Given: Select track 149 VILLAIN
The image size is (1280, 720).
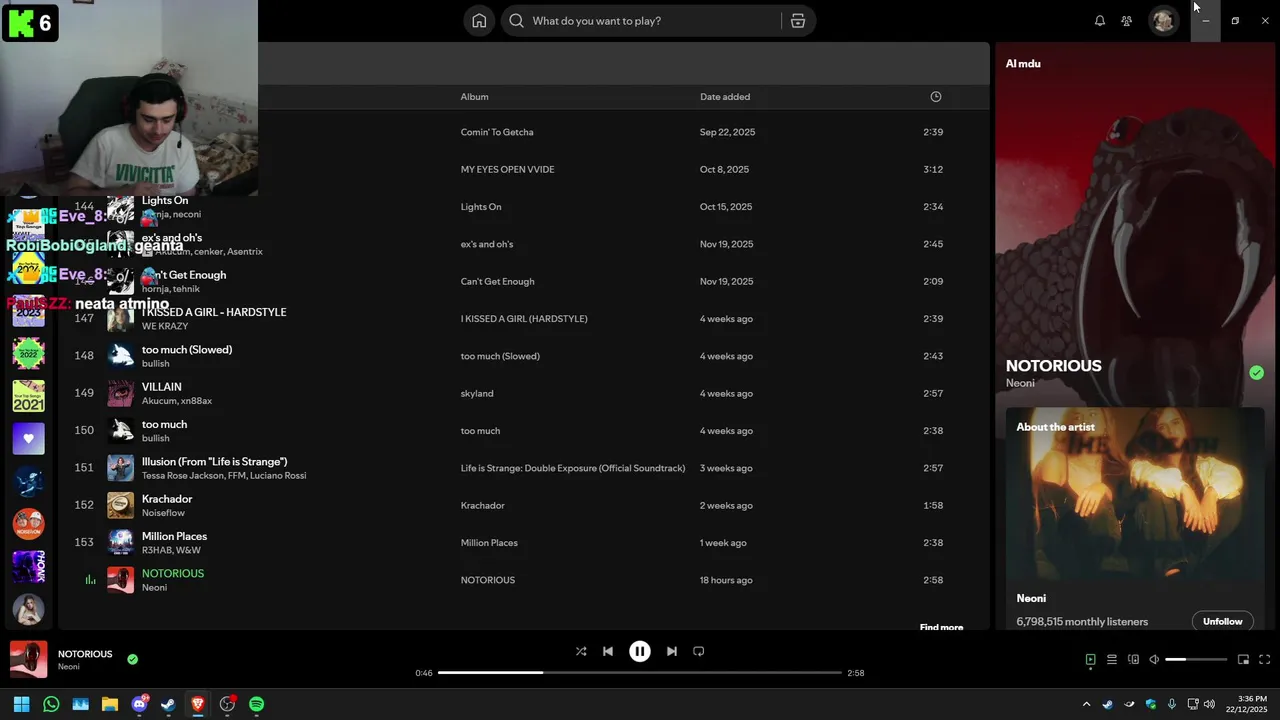Looking at the screenshot, I should coord(524,393).
